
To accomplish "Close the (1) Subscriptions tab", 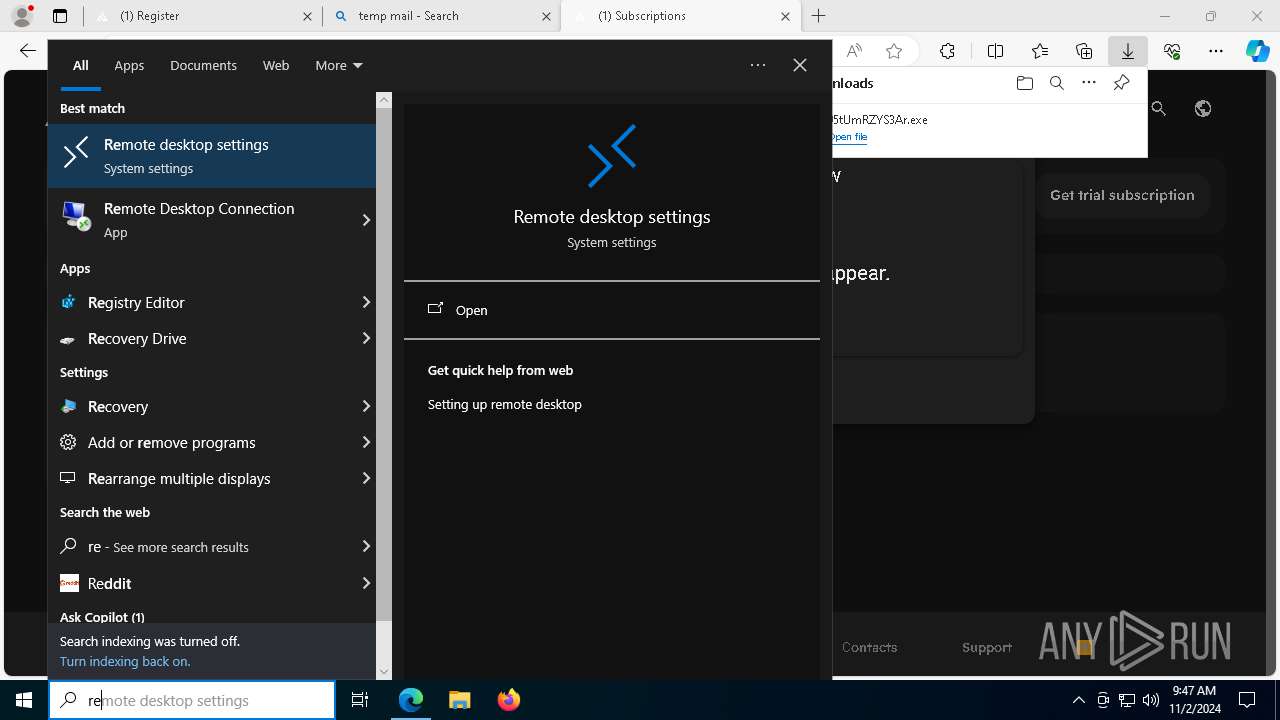I will pyautogui.click(x=785, y=16).
